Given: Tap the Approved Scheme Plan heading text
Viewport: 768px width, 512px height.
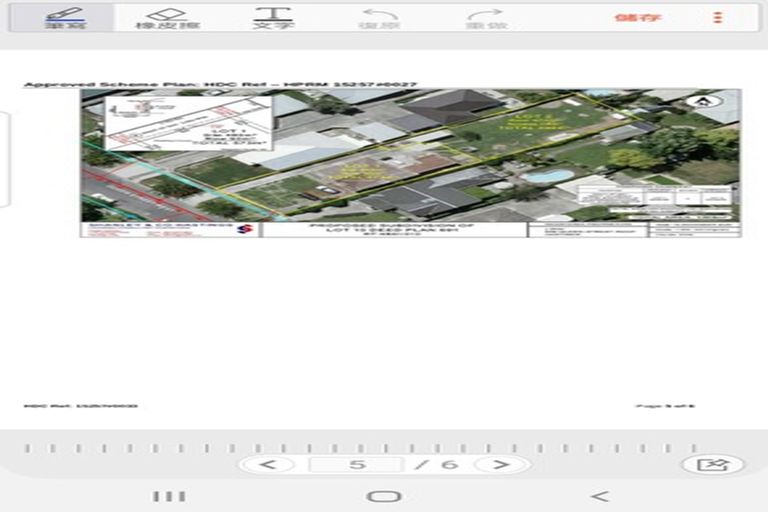Looking at the screenshot, I should click(x=220, y=85).
